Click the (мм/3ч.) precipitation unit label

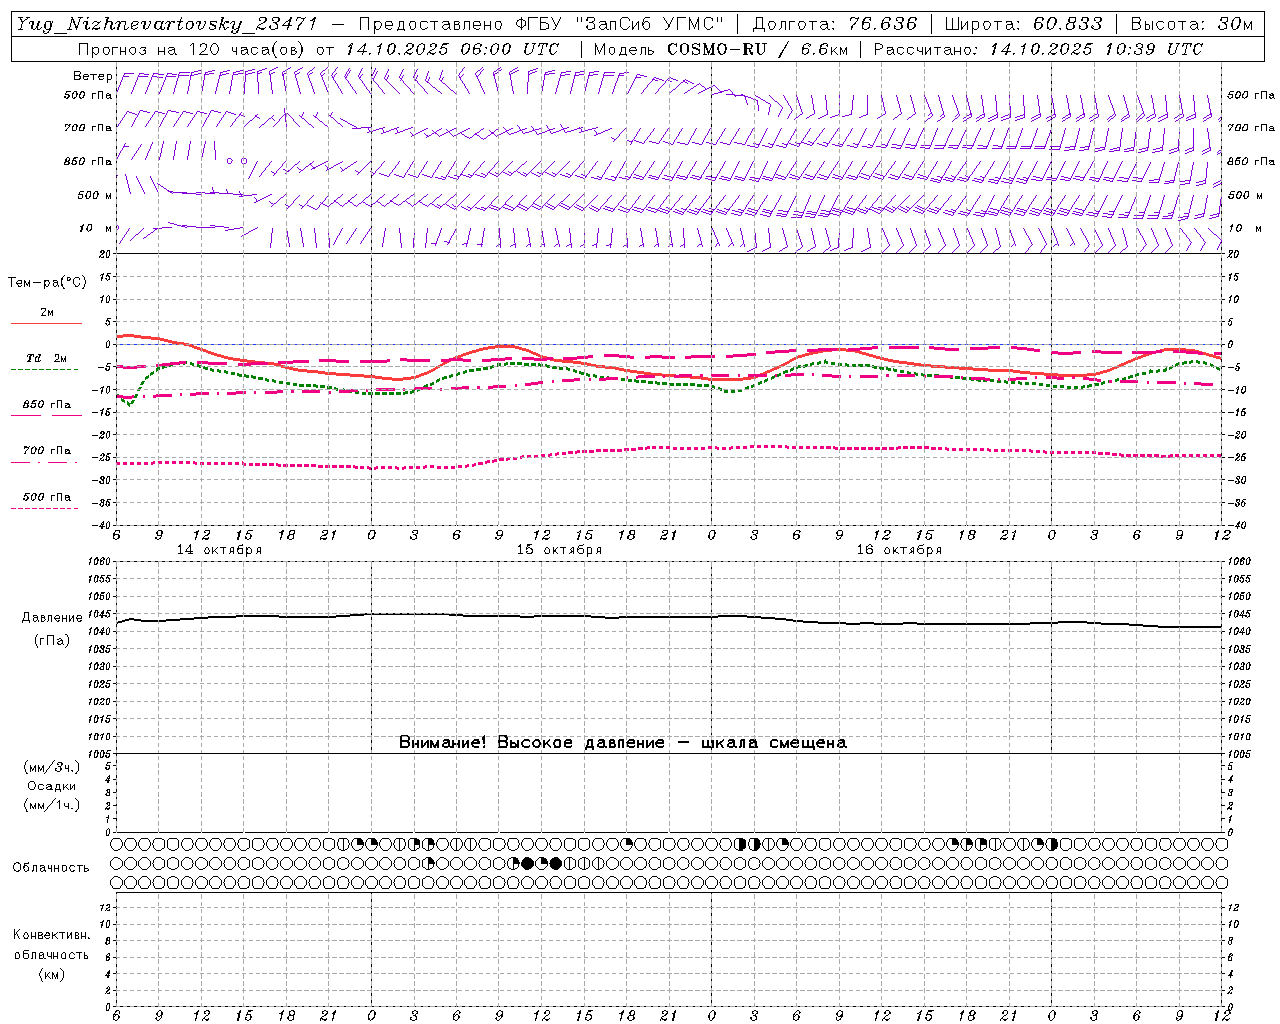52,767
